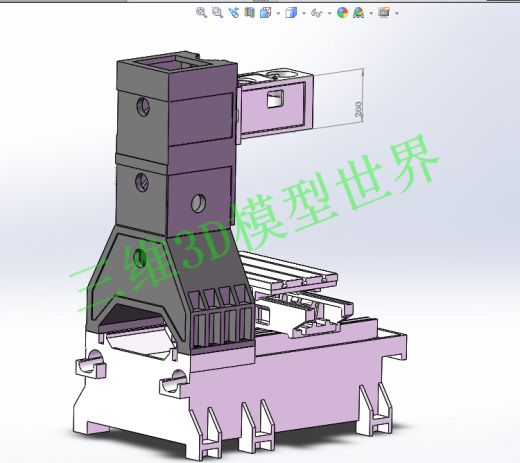Screen dimensions: 520x463
Task: Select the Zoom to Area tool
Action: click(x=217, y=13)
